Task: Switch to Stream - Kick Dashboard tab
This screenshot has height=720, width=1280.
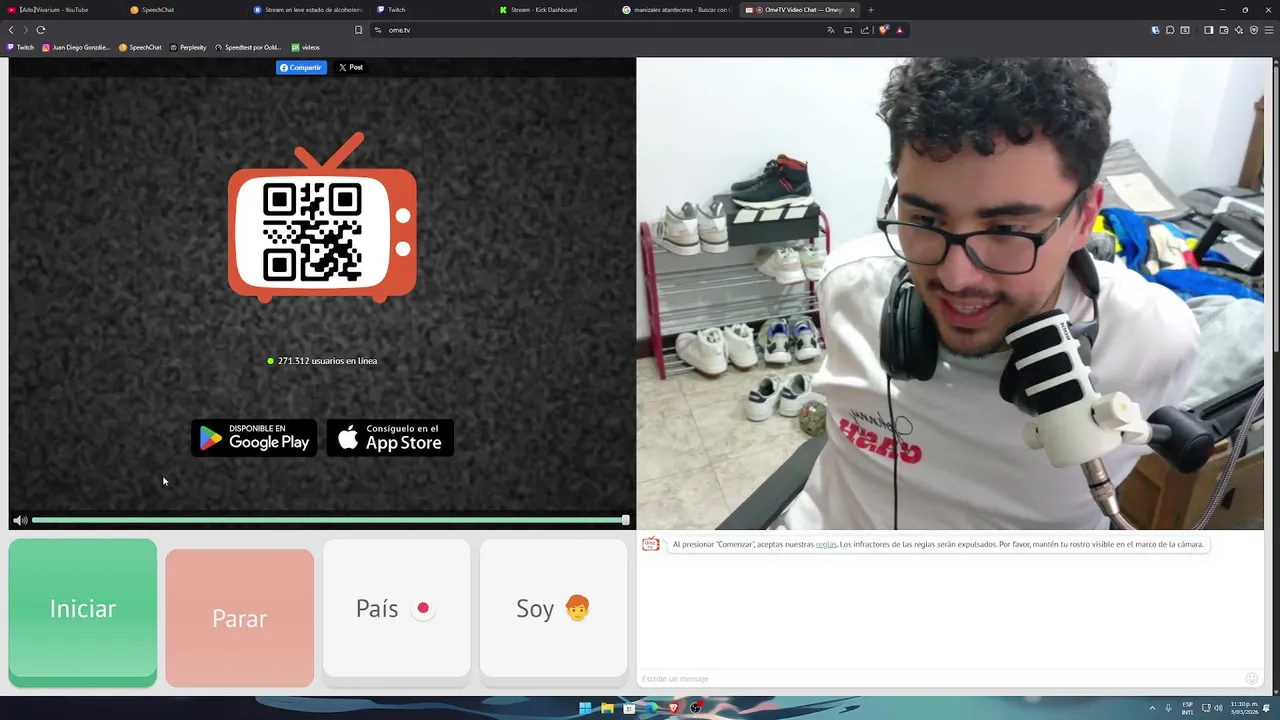Action: pyautogui.click(x=553, y=10)
